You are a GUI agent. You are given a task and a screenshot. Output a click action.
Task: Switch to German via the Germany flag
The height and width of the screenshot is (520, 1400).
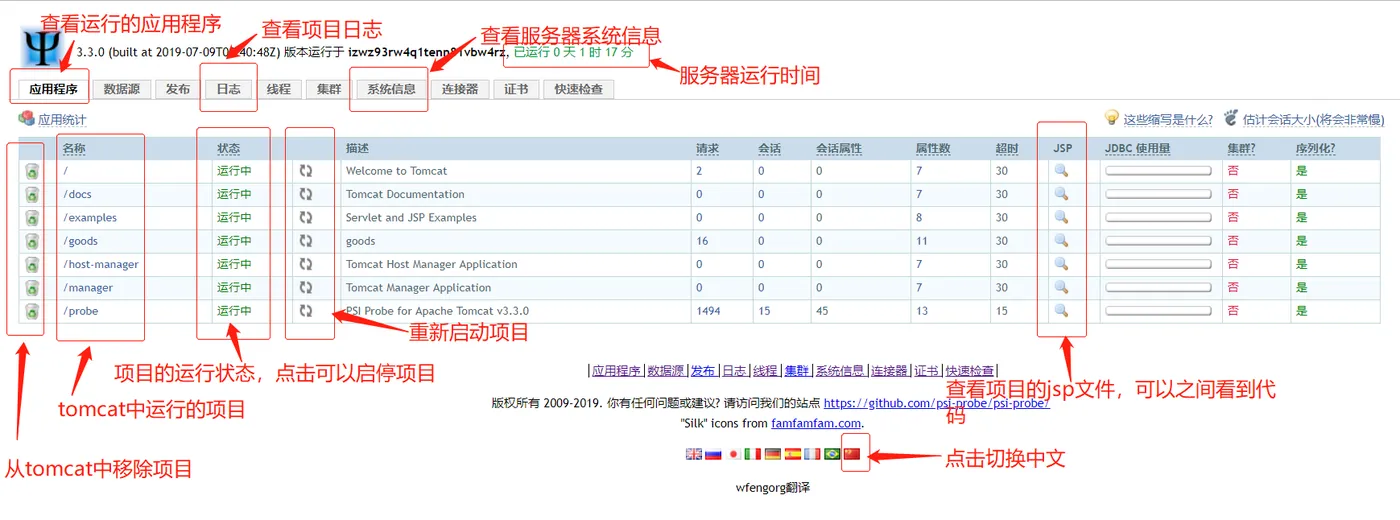pos(773,454)
